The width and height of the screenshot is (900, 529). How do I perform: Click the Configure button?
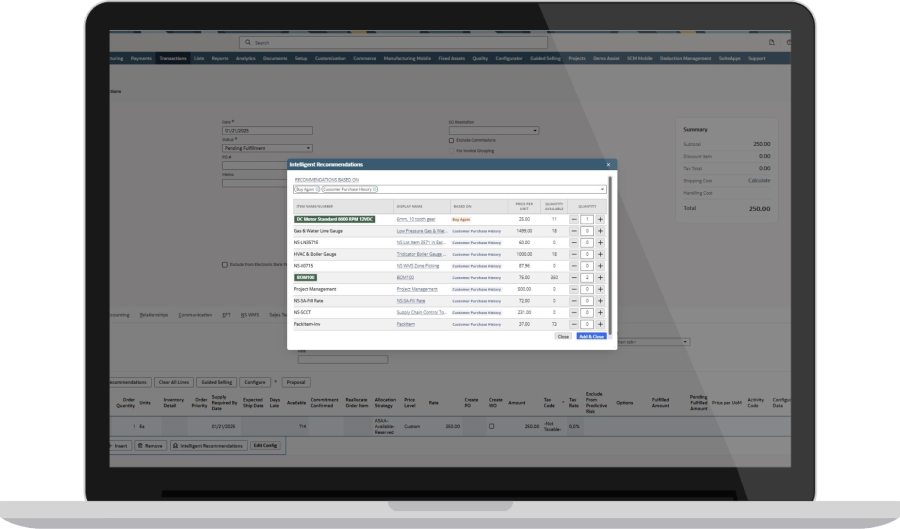tap(255, 382)
